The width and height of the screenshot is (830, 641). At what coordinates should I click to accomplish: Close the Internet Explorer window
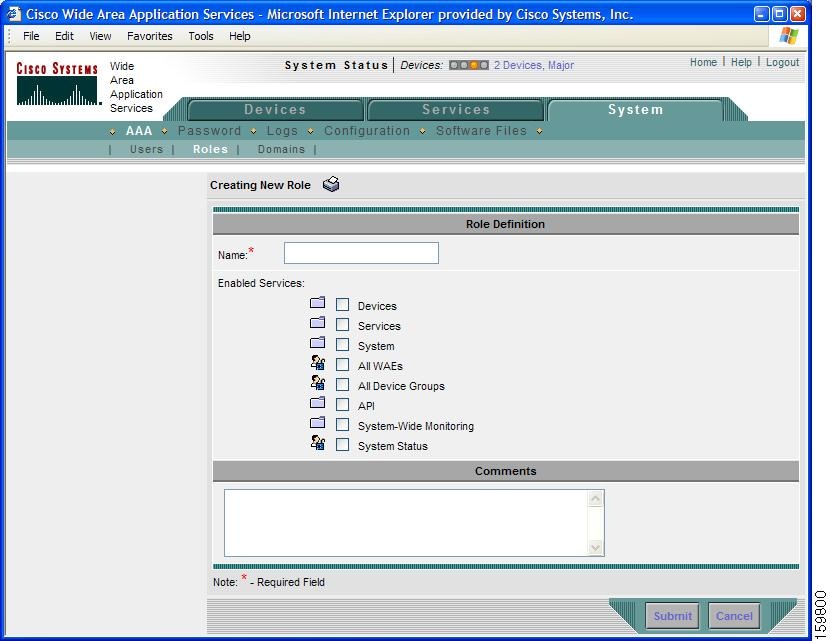point(797,14)
